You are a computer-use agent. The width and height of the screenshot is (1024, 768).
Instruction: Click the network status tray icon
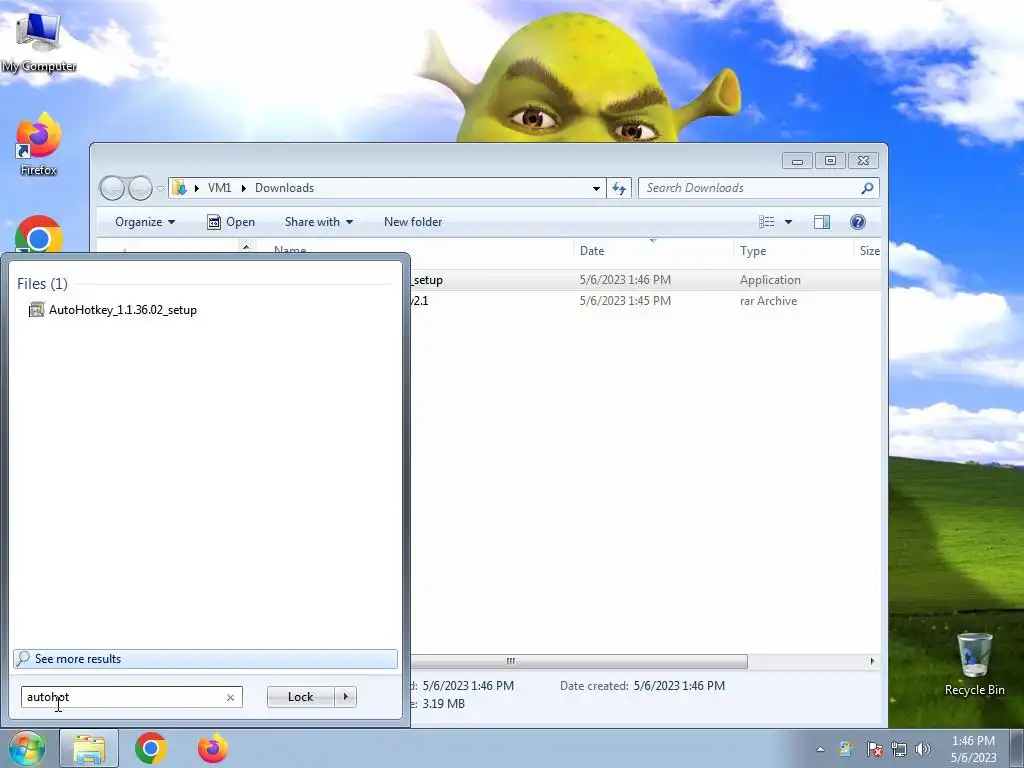(899, 749)
